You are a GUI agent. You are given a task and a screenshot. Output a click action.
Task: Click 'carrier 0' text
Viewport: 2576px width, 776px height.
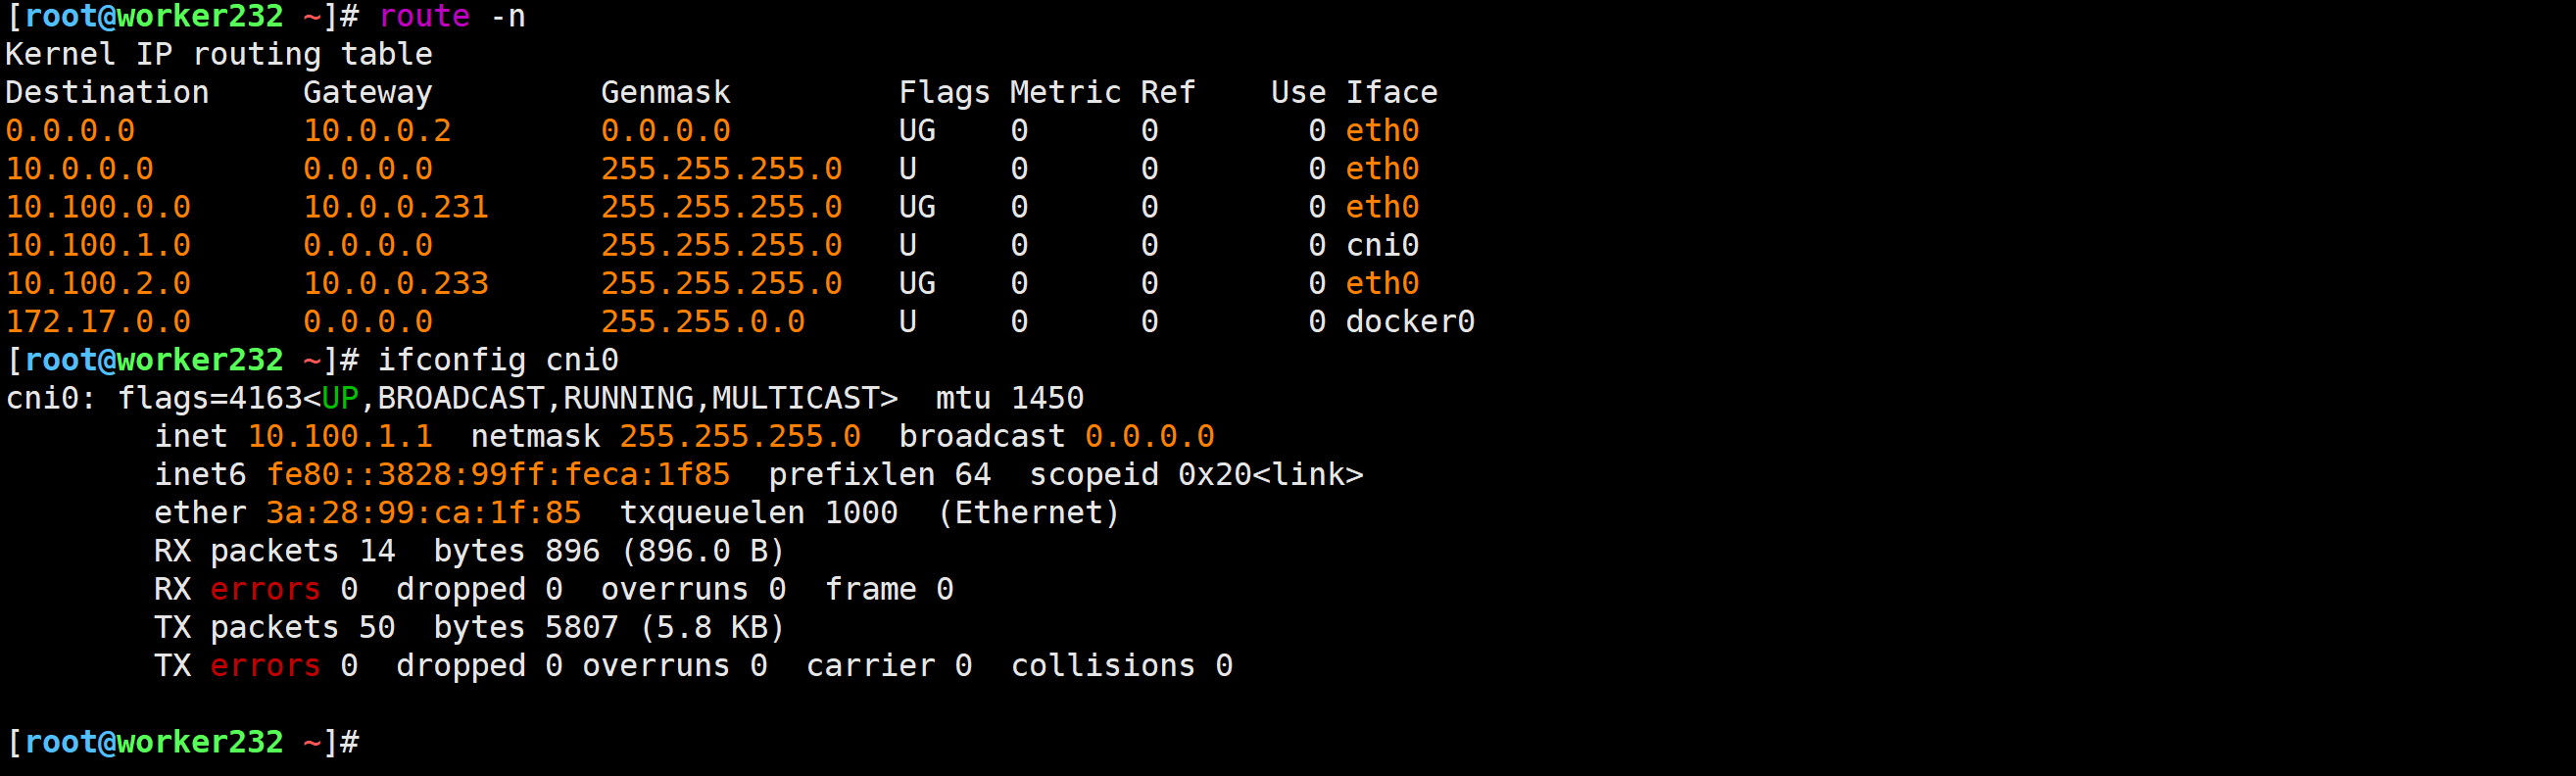(x=889, y=665)
